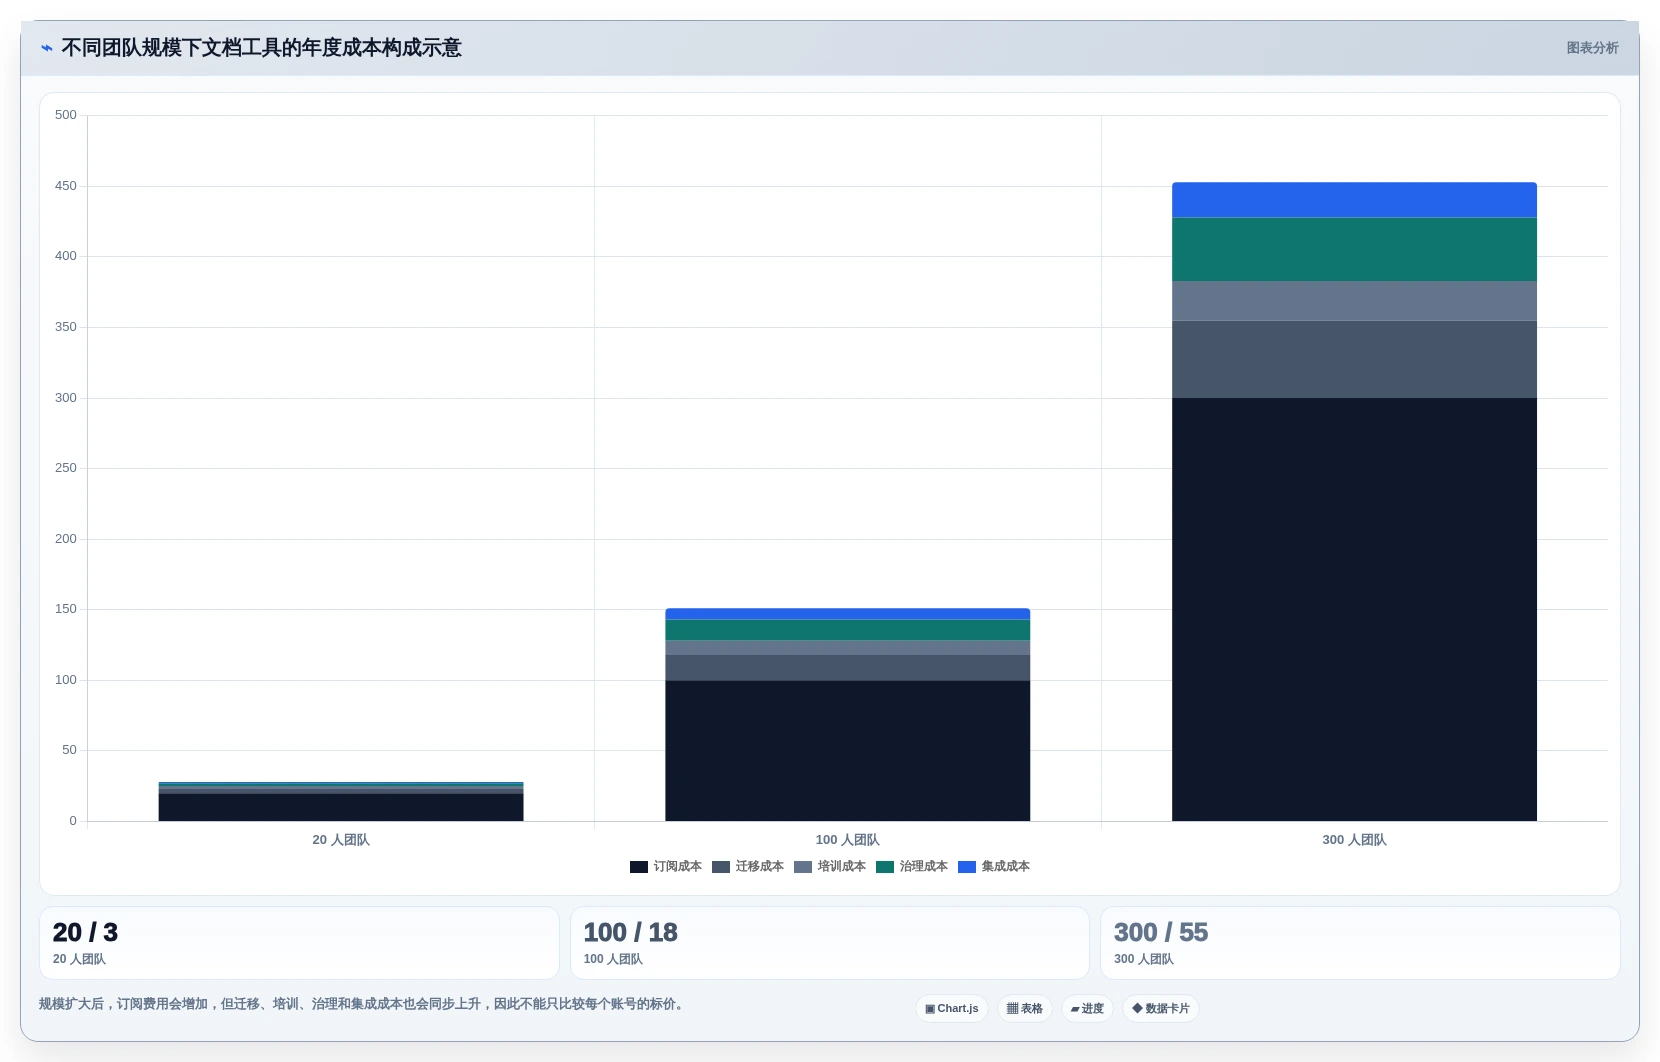1660x1062 pixels.
Task: Click the footnote text starting with 规模扩大后
Action: pyautogui.click(x=364, y=1004)
